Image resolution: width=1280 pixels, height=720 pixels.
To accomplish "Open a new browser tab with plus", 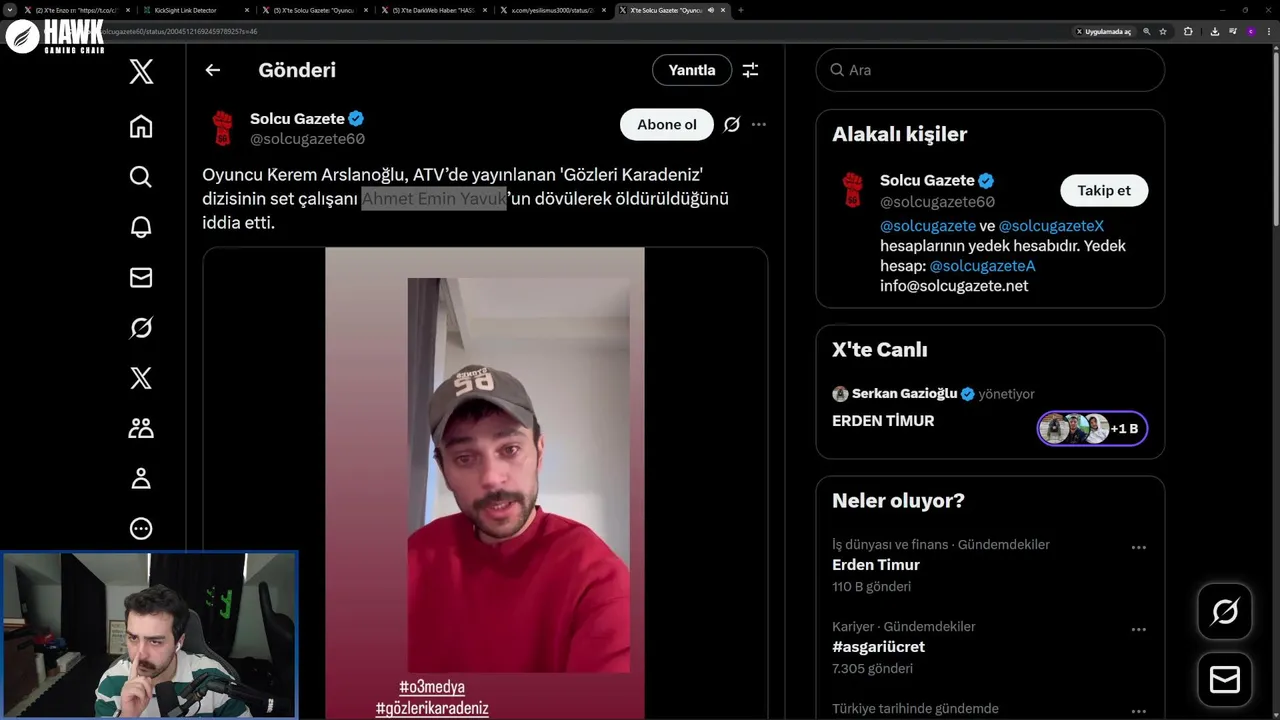I will [741, 10].
